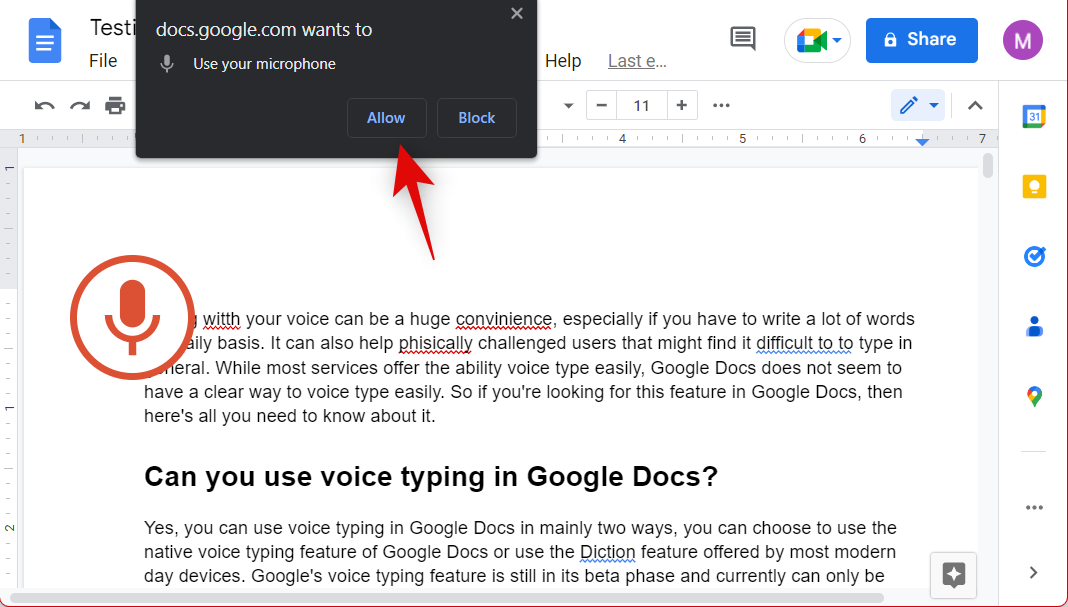This screenshot has width=1068, height=607.
Task: Open Google Maps side panel
Action: click(x=1034, y=397)
